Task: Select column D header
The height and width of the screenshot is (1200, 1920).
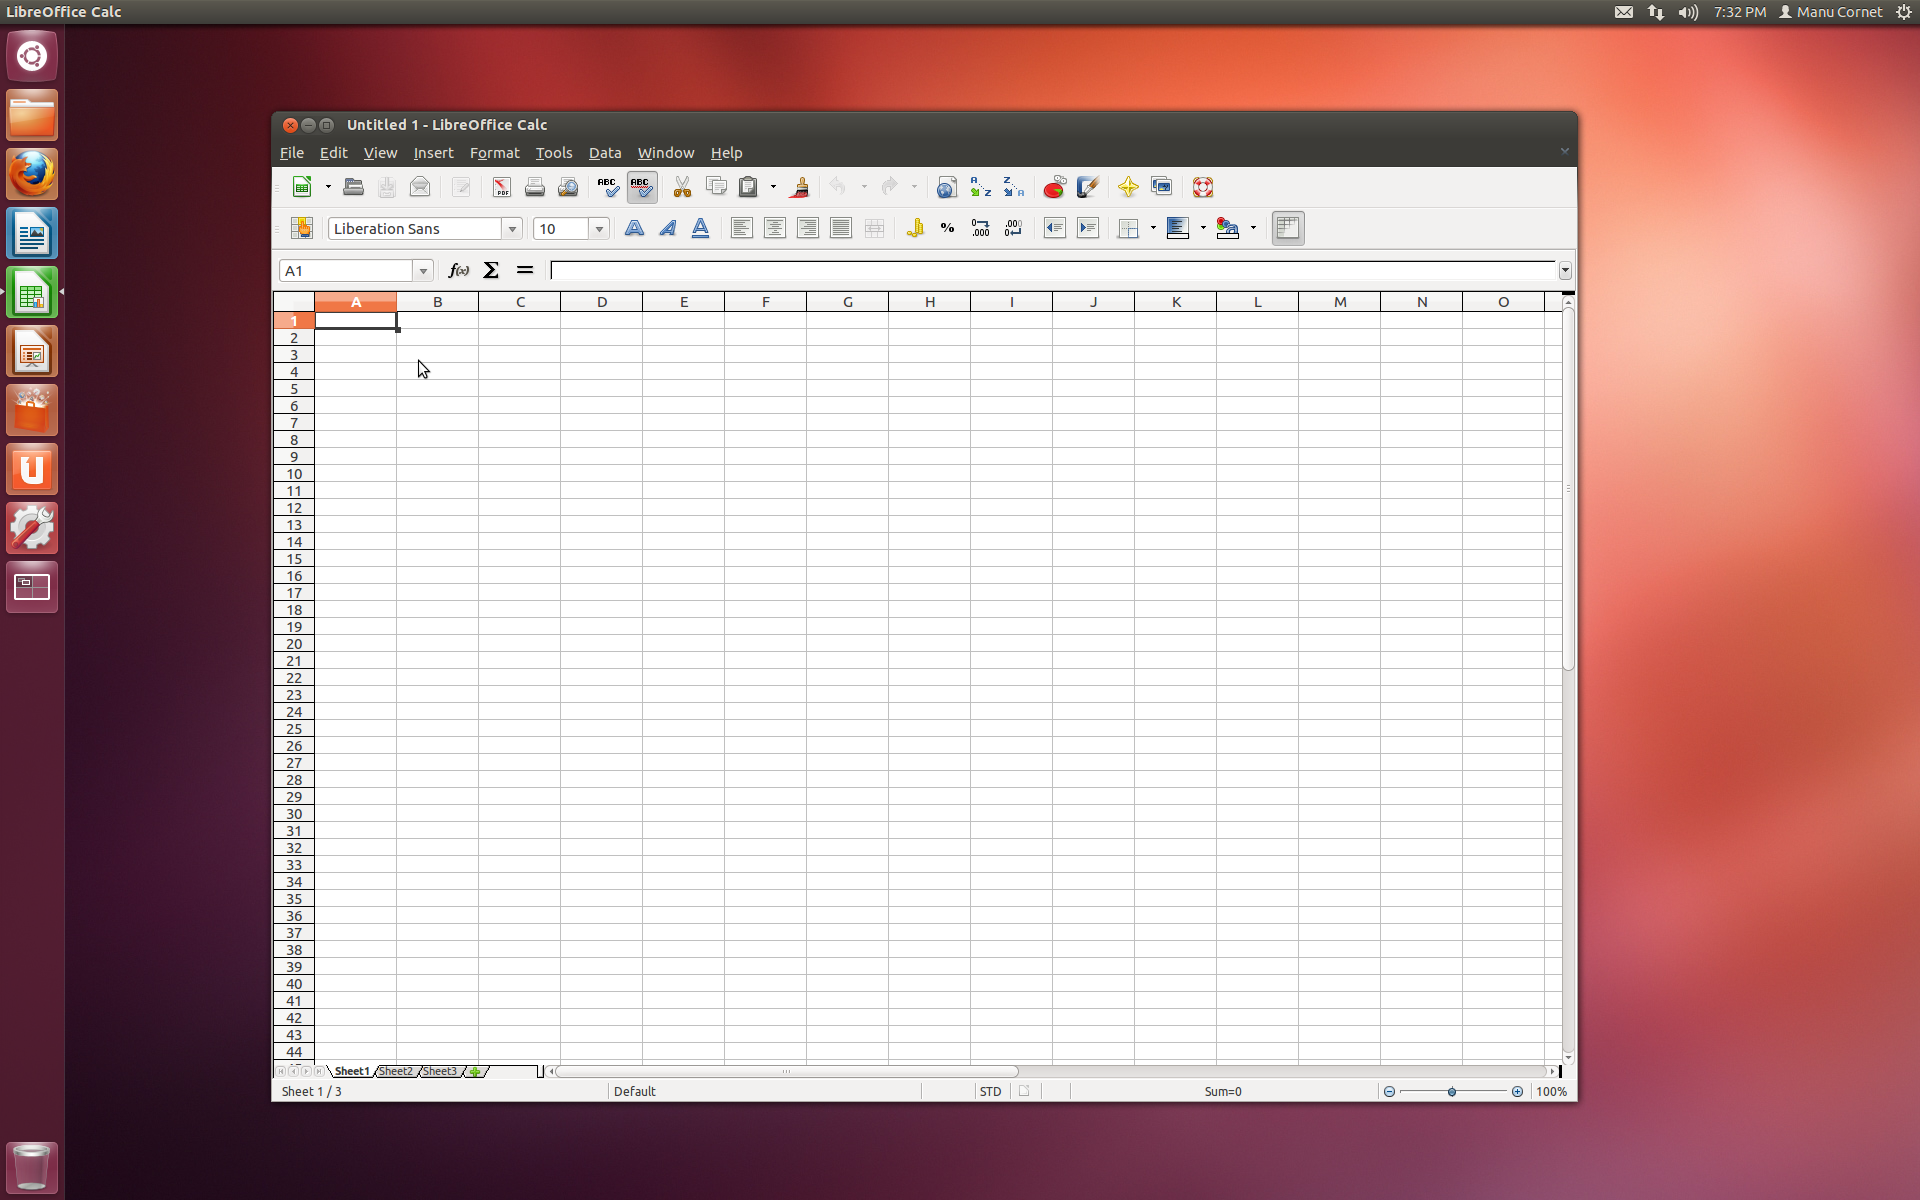Action: pyautogui.click(x=601, y=302)
